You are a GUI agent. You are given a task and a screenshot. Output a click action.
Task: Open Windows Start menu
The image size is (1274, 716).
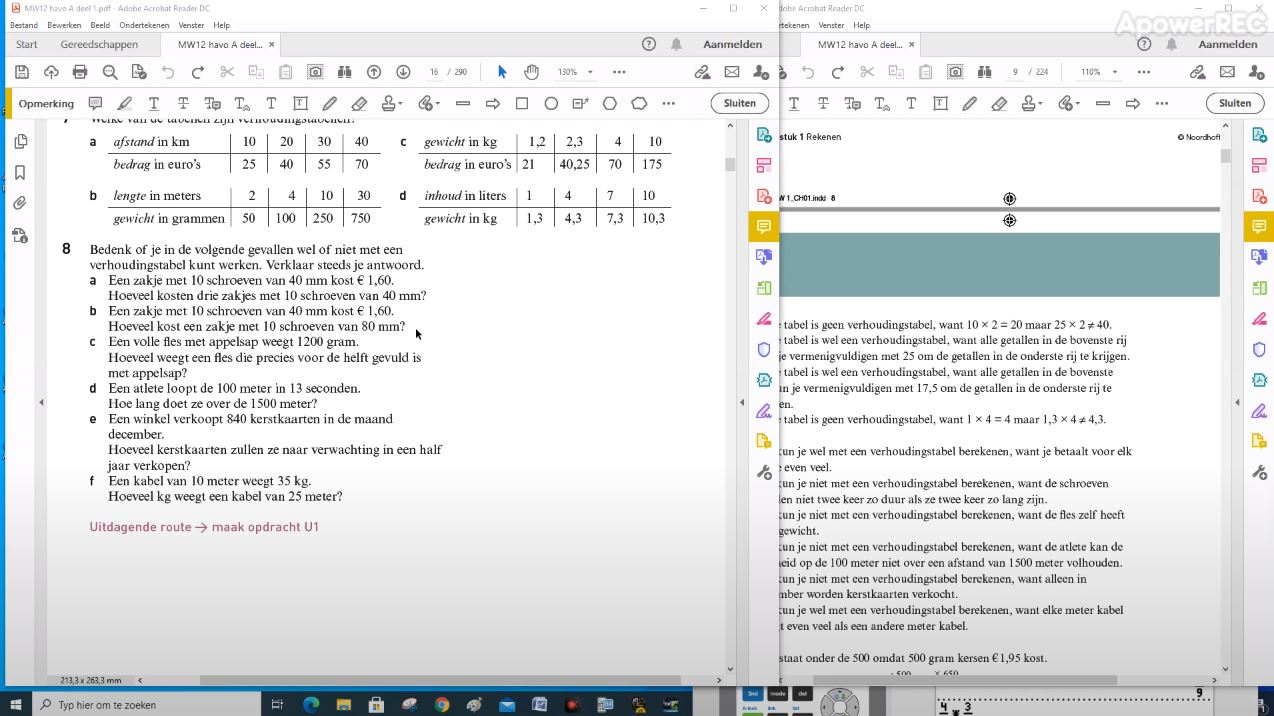(14, 704)
